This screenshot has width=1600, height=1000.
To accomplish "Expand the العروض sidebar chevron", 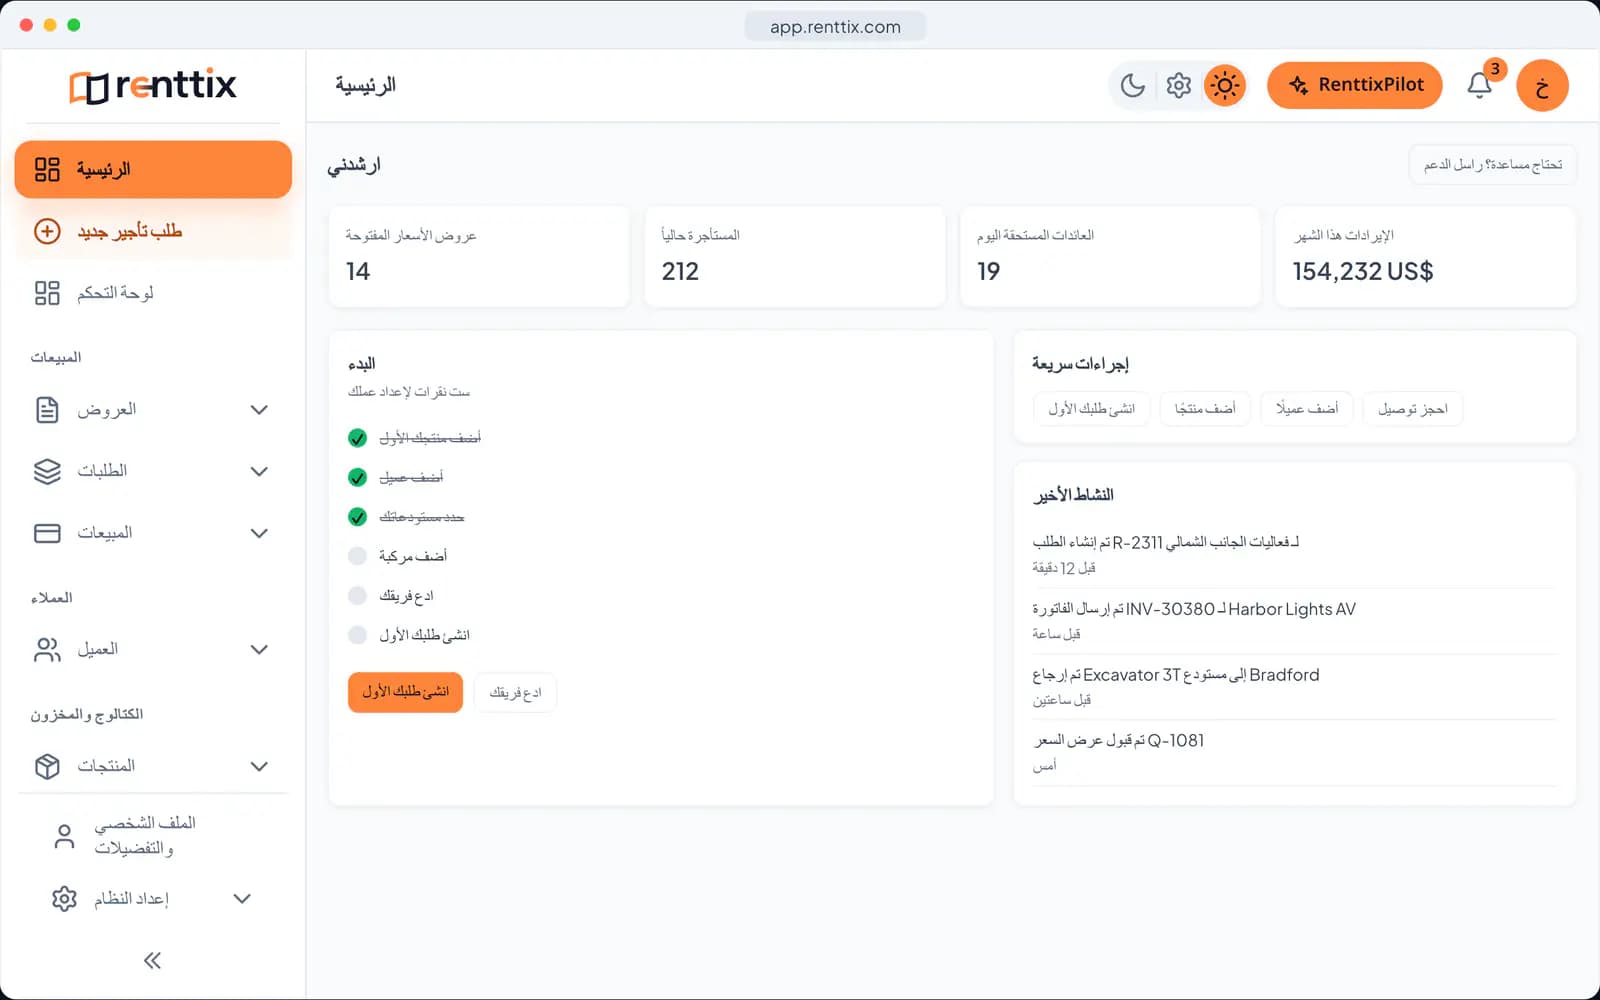I will (x=259, y=410).
